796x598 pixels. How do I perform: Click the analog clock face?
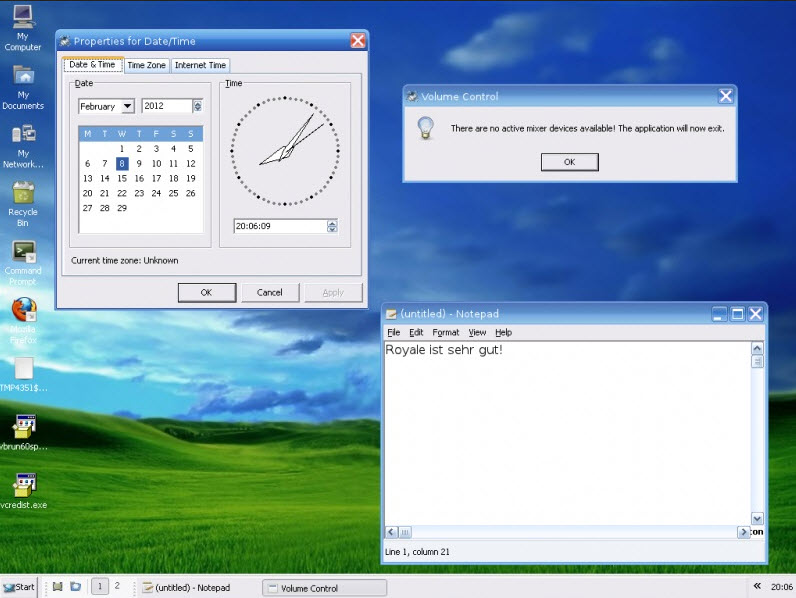pos(285,151)
